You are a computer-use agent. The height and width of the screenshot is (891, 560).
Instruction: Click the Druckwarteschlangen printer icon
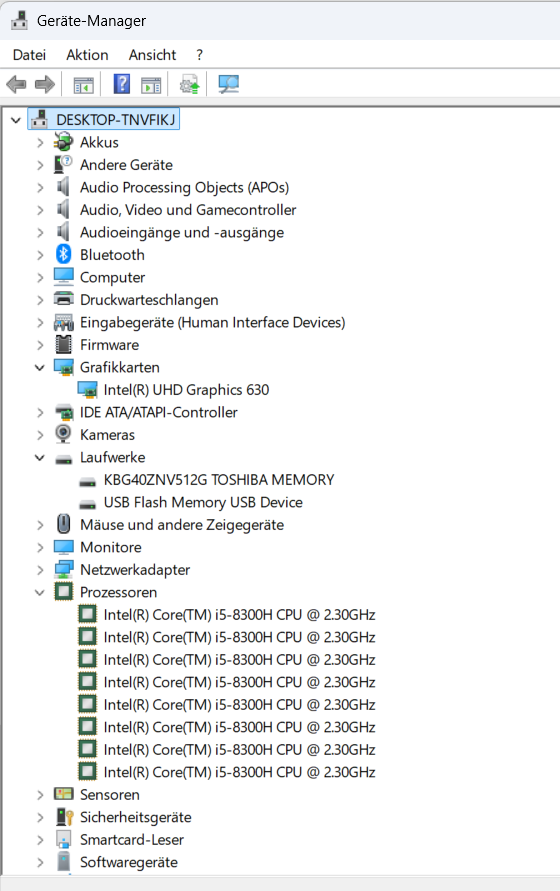point(63,299)
